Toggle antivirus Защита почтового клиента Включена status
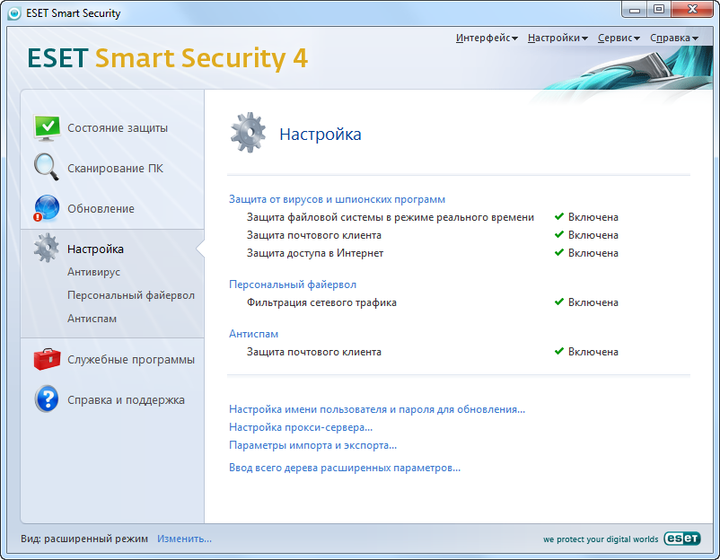 click(586, 235)
